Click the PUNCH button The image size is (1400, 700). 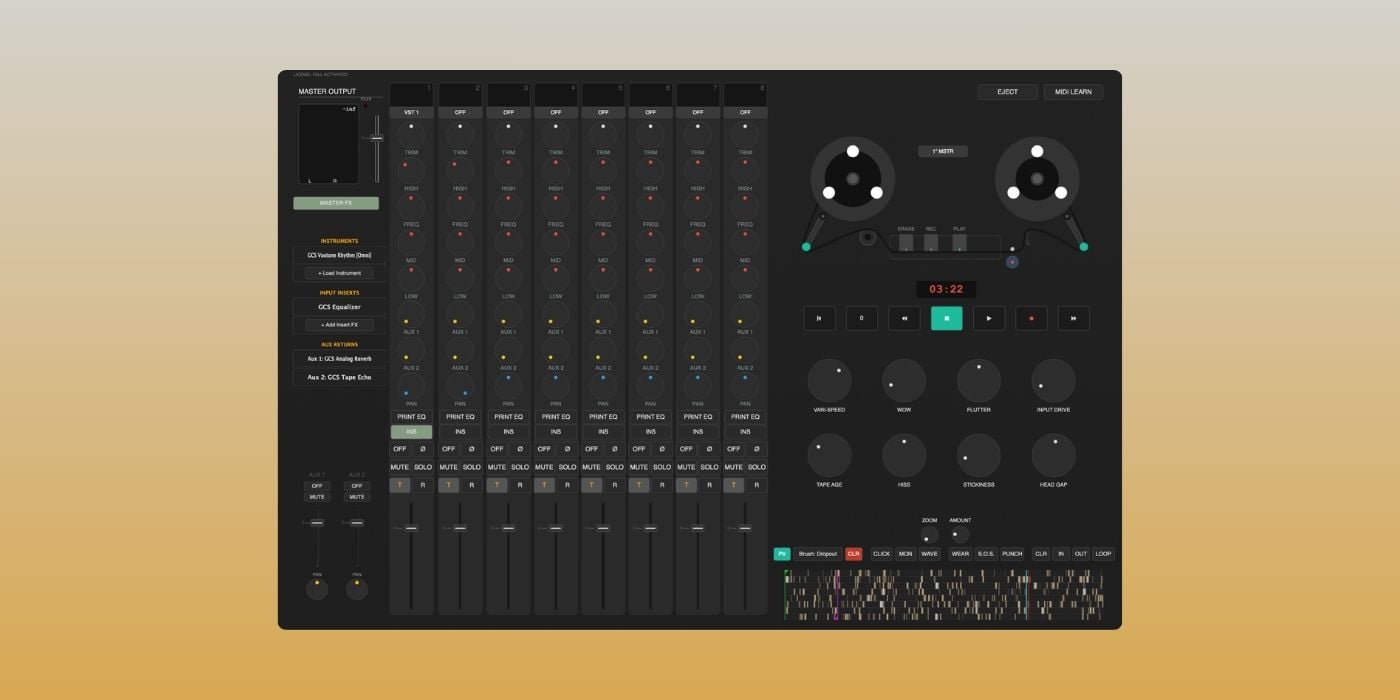coord(1012,553)
